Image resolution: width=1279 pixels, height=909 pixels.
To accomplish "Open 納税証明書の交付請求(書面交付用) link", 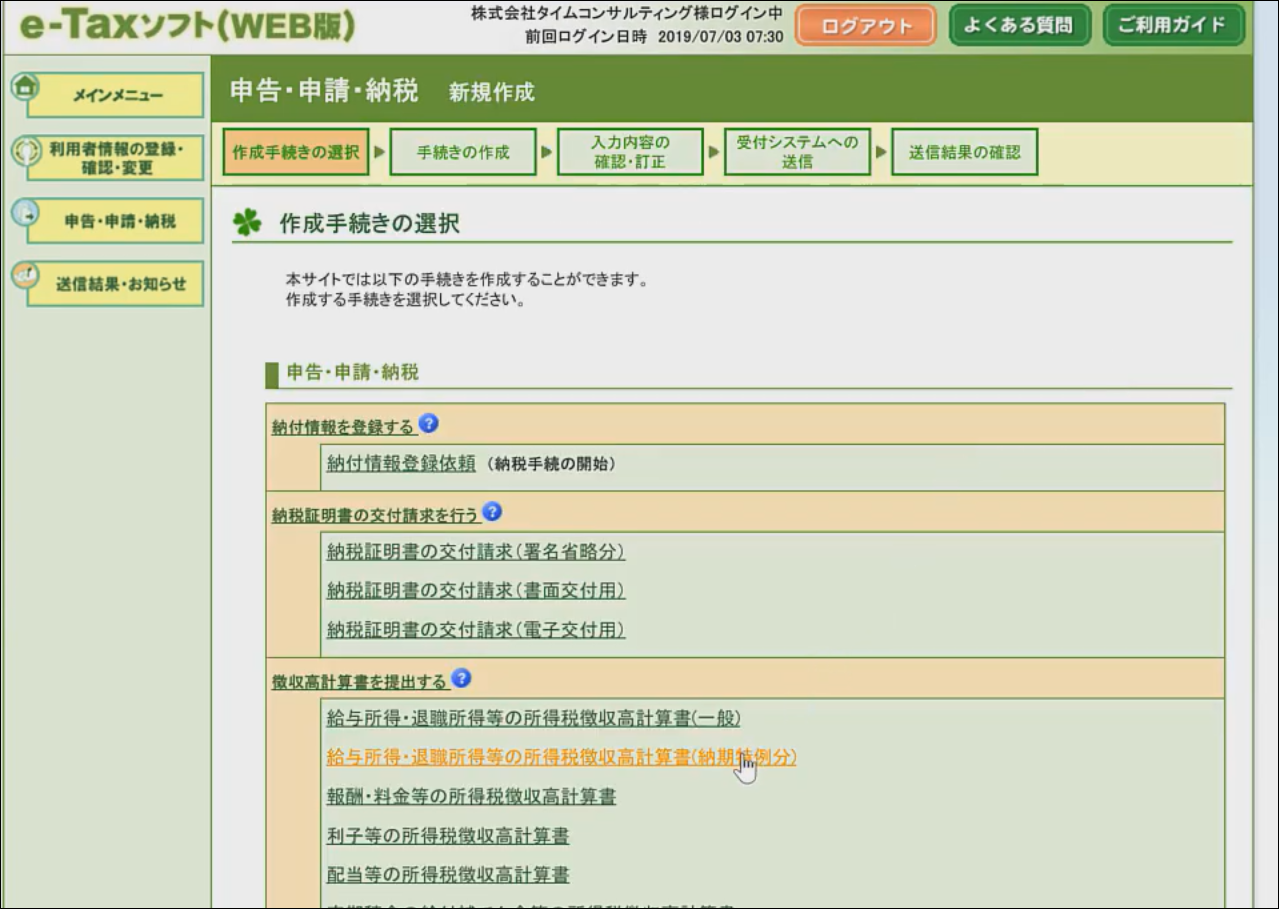I will (x=476, y=591).
